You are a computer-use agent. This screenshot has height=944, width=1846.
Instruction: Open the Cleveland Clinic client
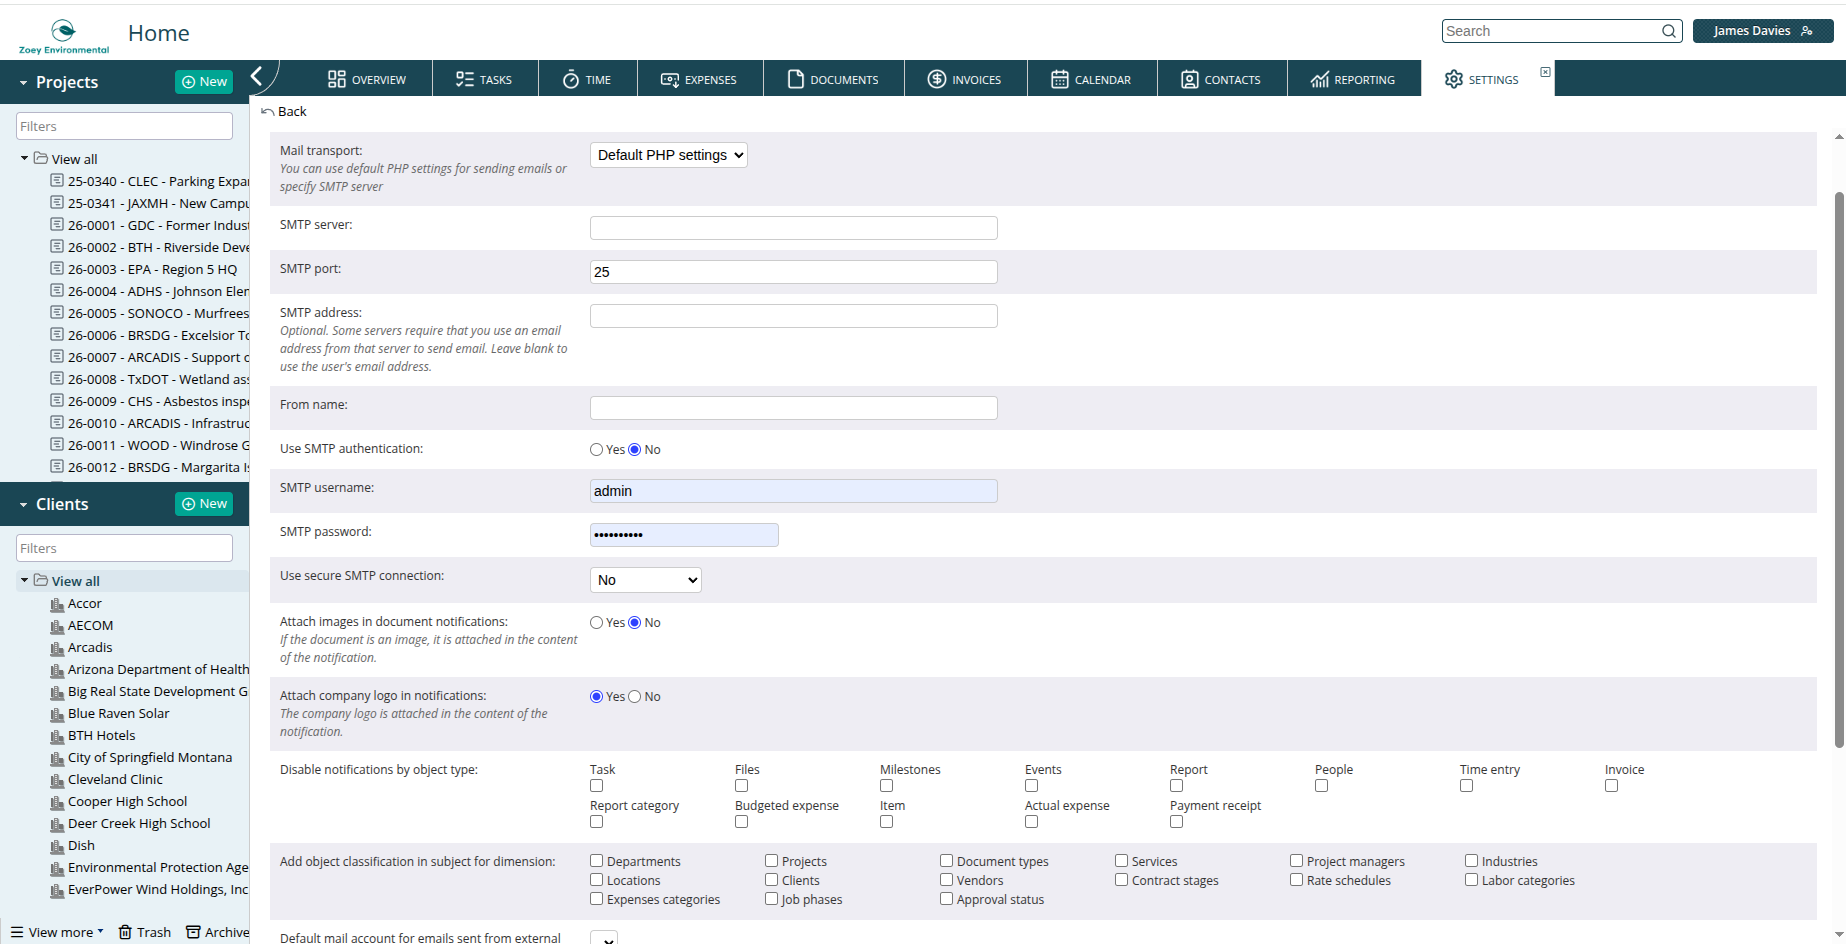coord(106,780)
